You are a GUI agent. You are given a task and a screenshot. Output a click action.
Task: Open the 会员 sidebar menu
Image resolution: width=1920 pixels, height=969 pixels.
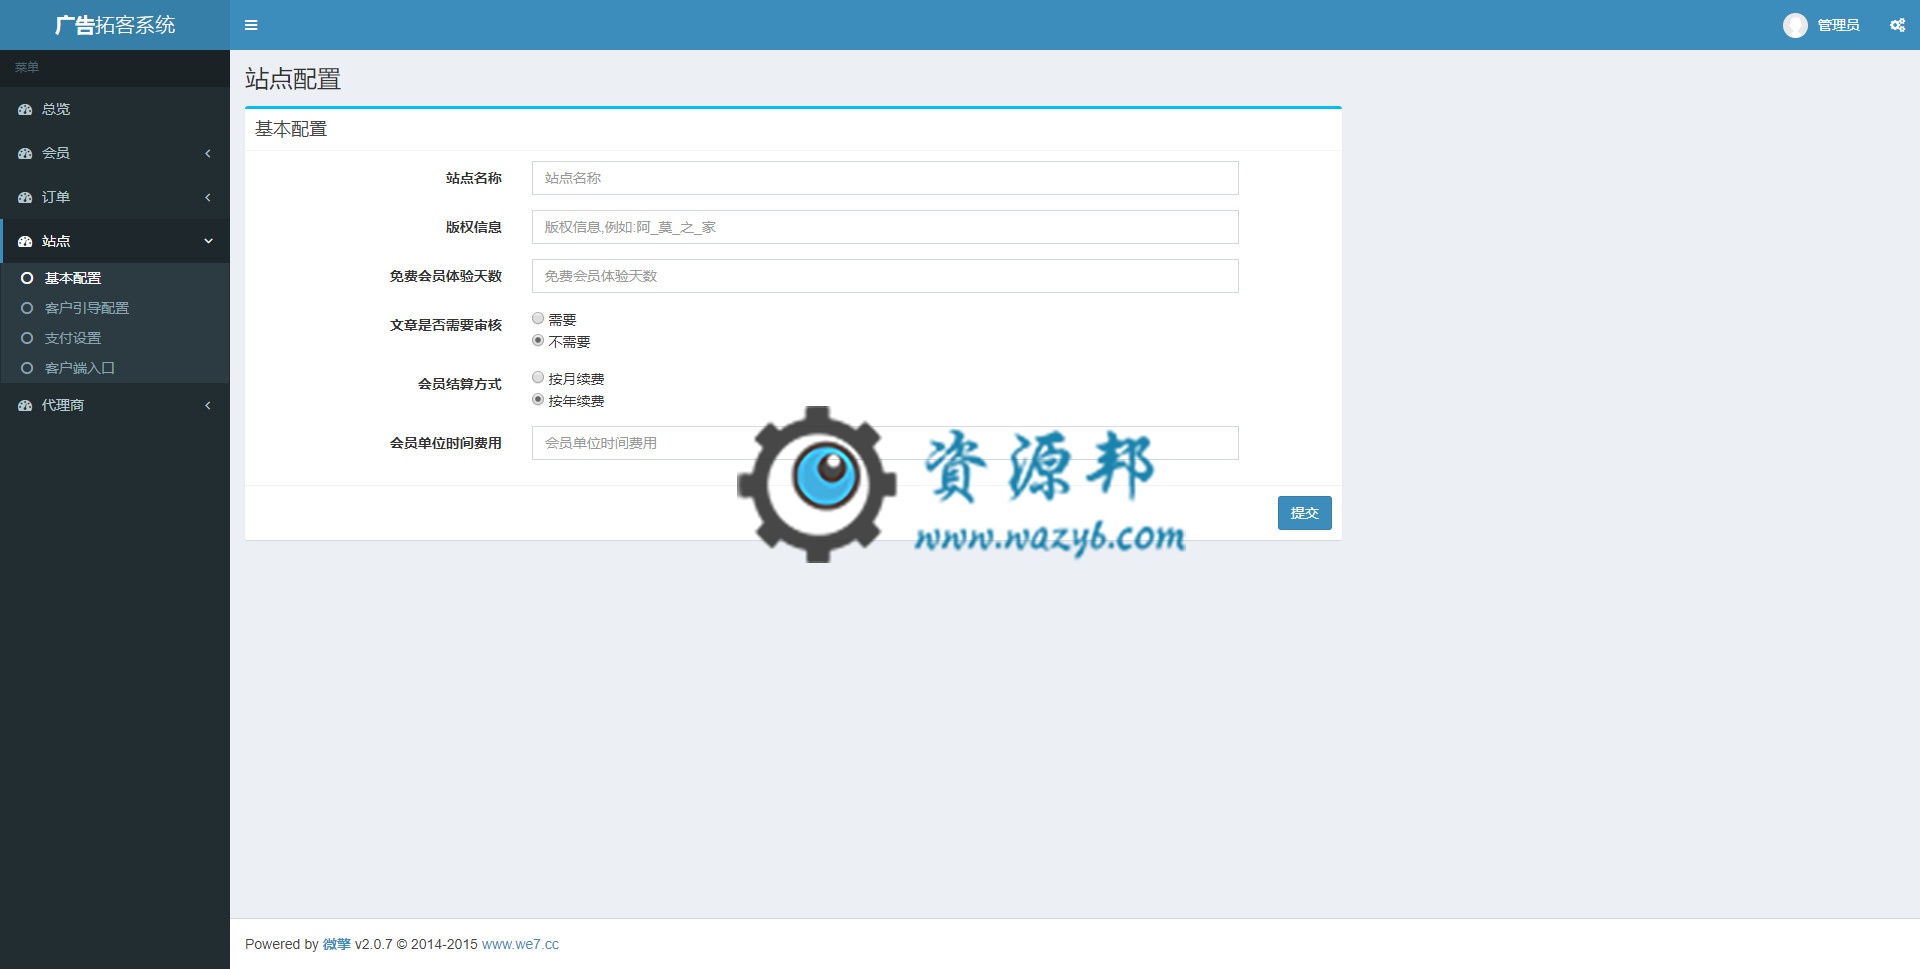pyautogui.click(x=115, y=153)
